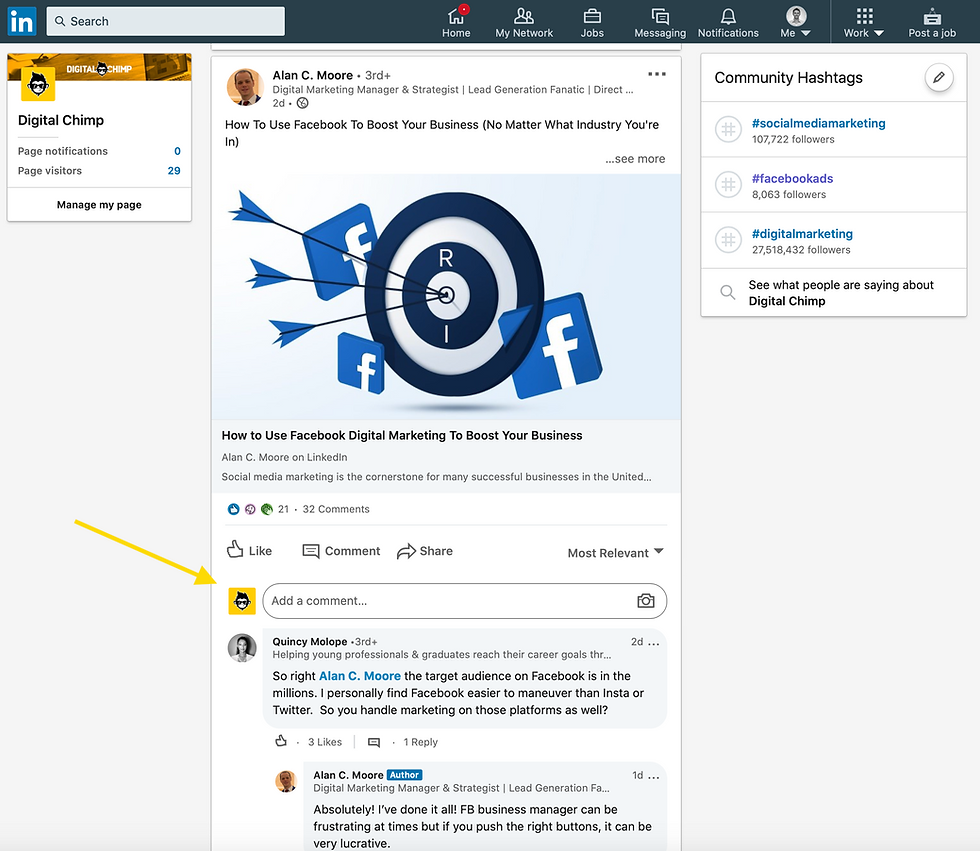Click the commenter identity avatar beside comment box
The height and width of the screenshot is (851, 980).
(242, 601)
